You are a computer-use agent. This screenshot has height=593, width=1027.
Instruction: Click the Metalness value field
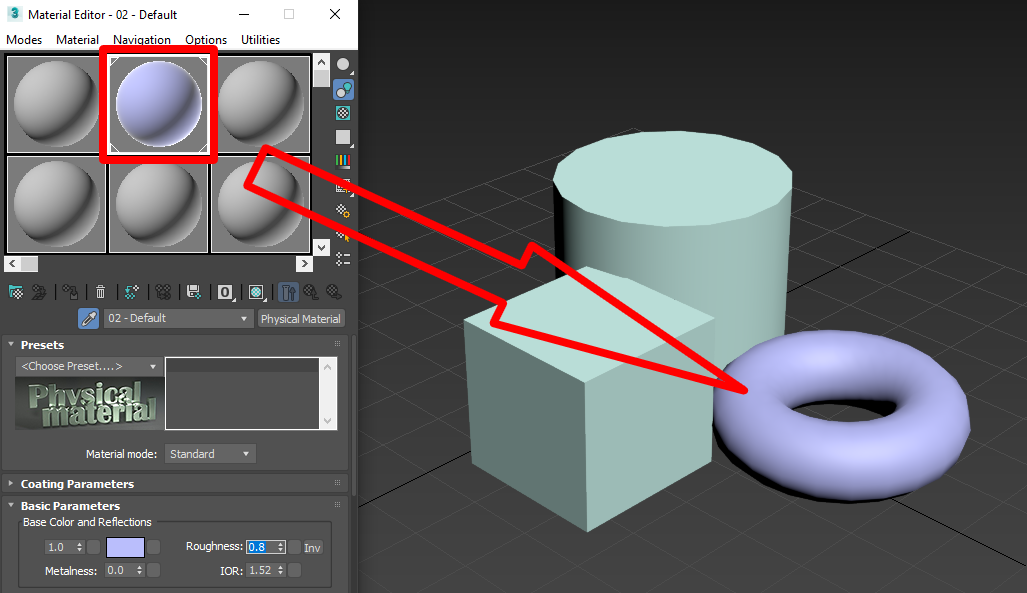point(120,571)
